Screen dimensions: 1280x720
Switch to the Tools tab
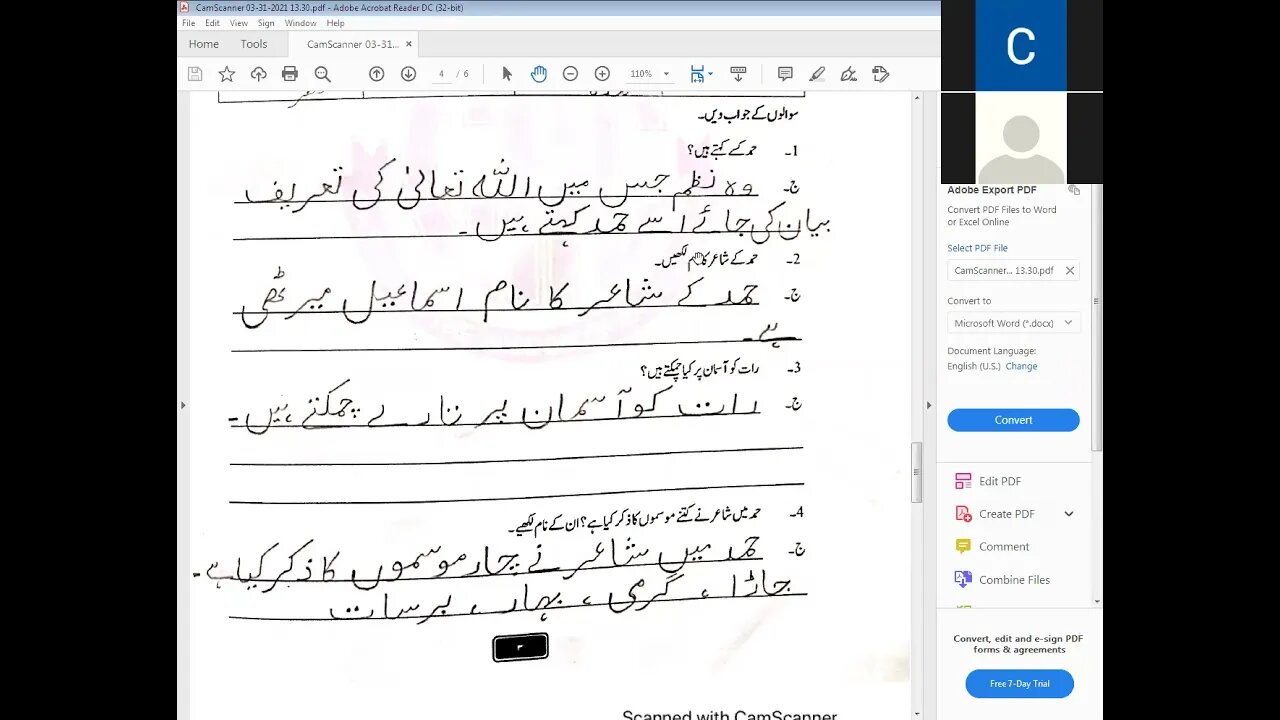254,44
